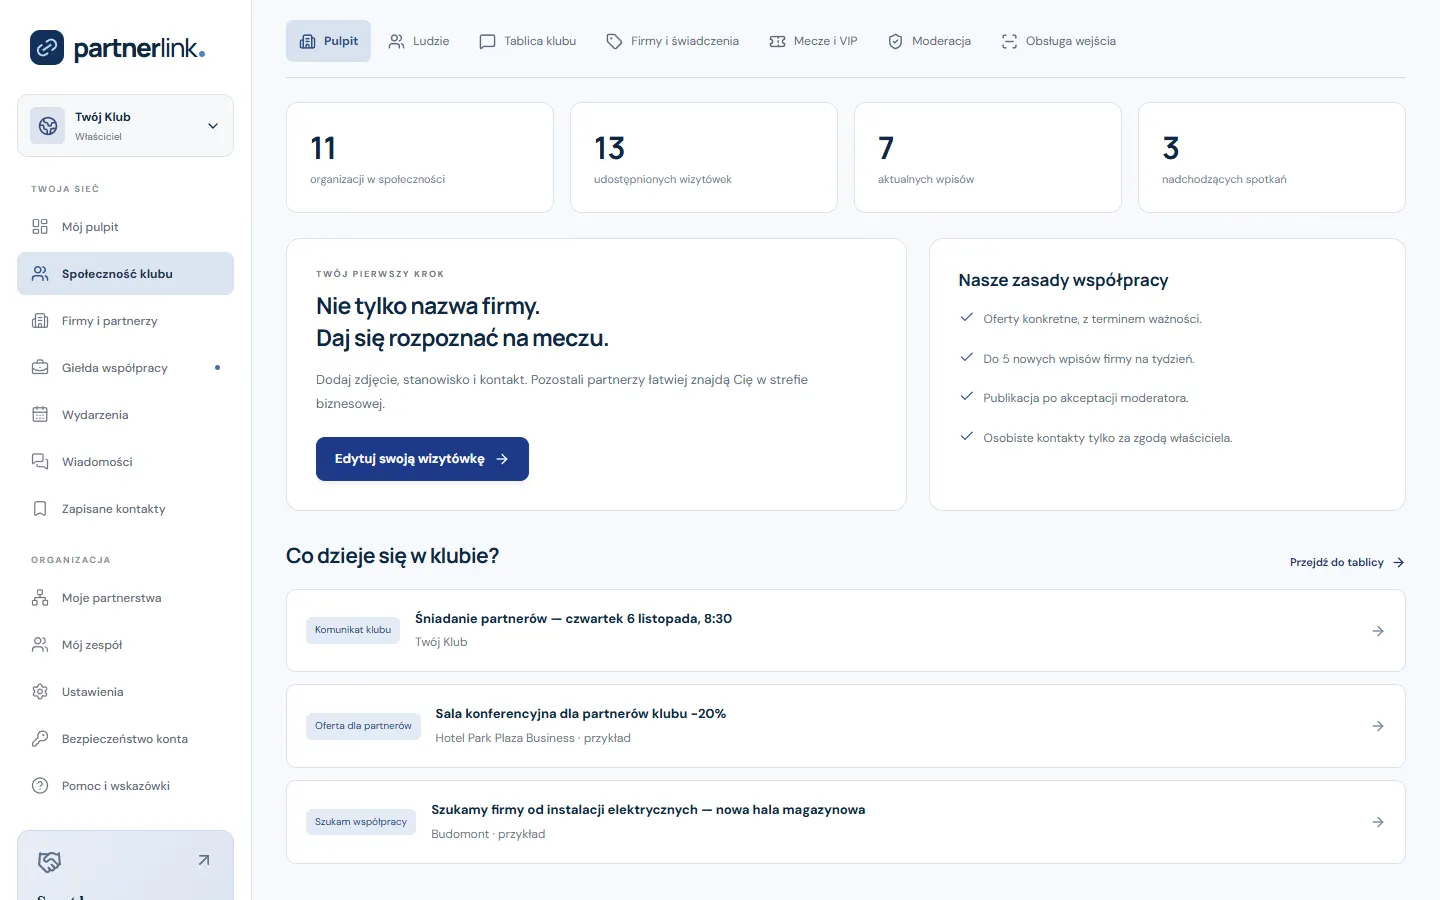Click Edytuj swoją wizytówkę button
Image resolution: width=1440 pixels, height=900 pixels.
click(x=422, y=459)
